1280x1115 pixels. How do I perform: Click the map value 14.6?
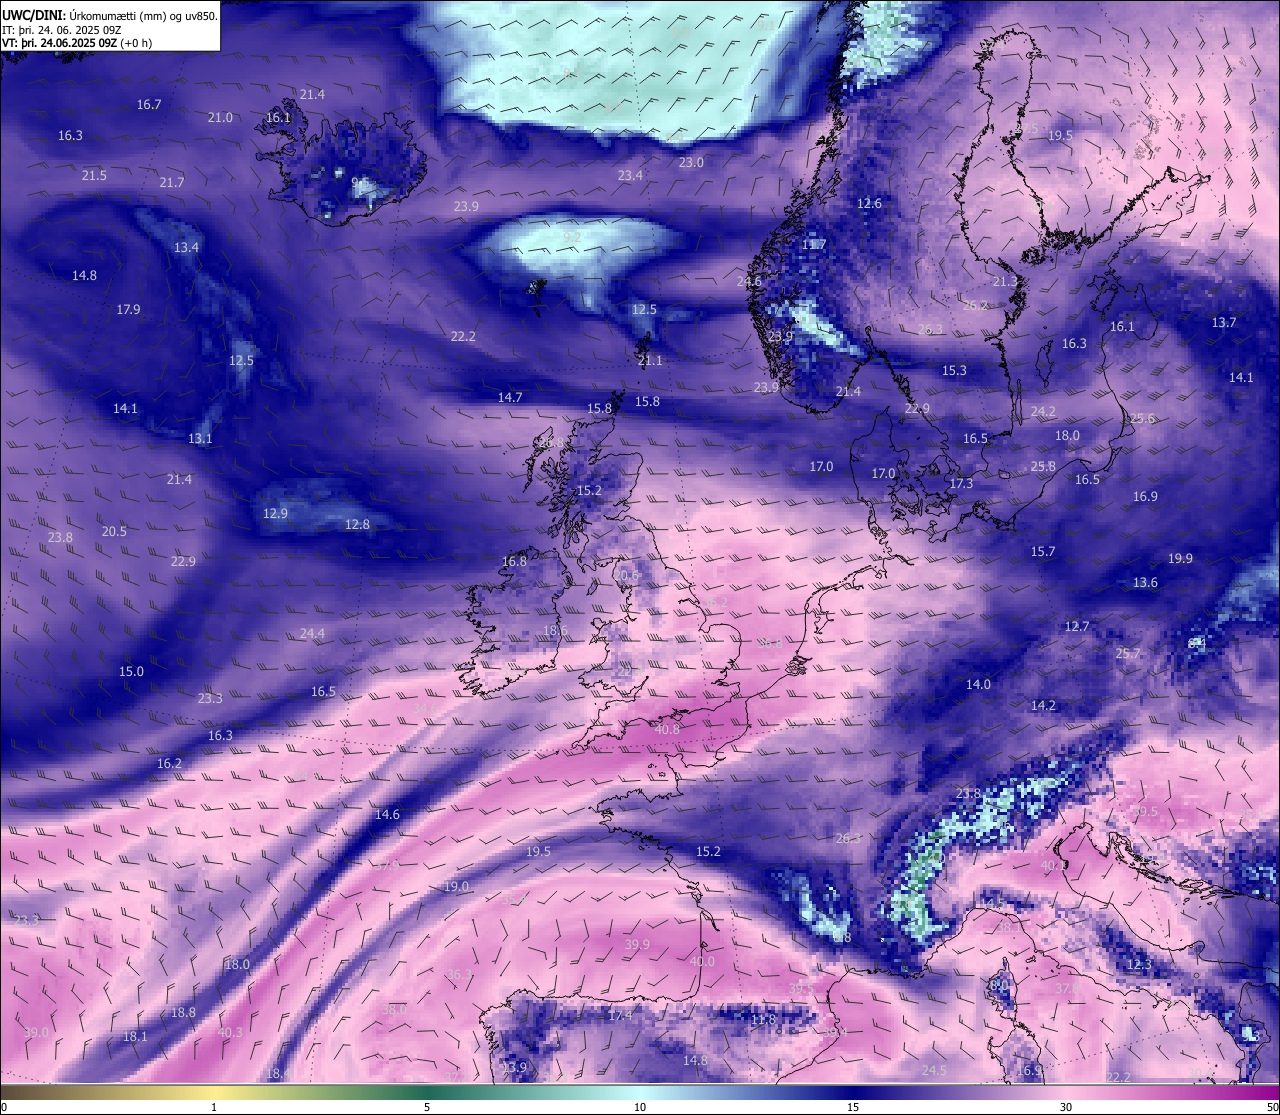coord(387,815)
